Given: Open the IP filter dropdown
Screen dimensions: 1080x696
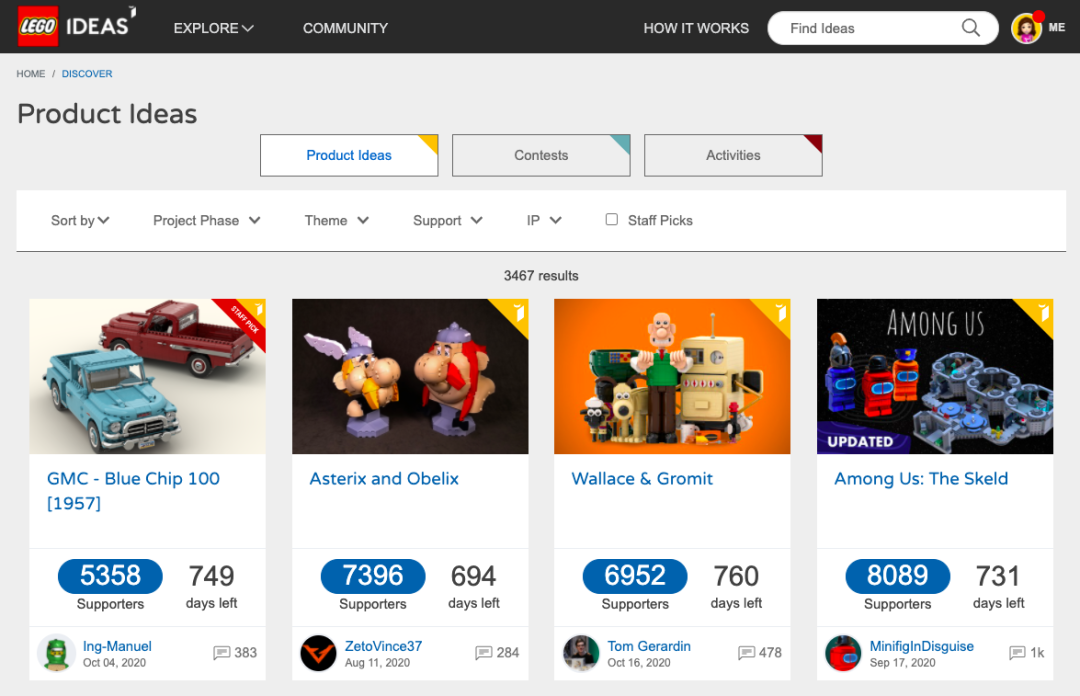Looking at the screenshot, I should (x=544, y=221).
